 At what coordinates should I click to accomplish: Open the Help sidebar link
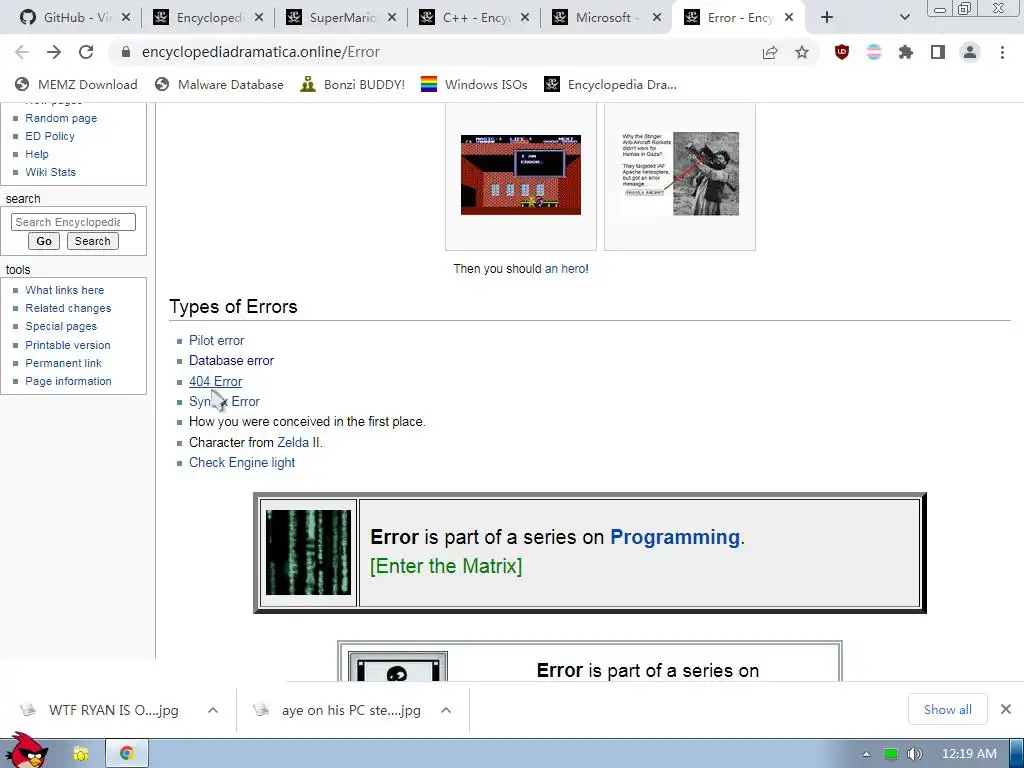coord(37,154)
